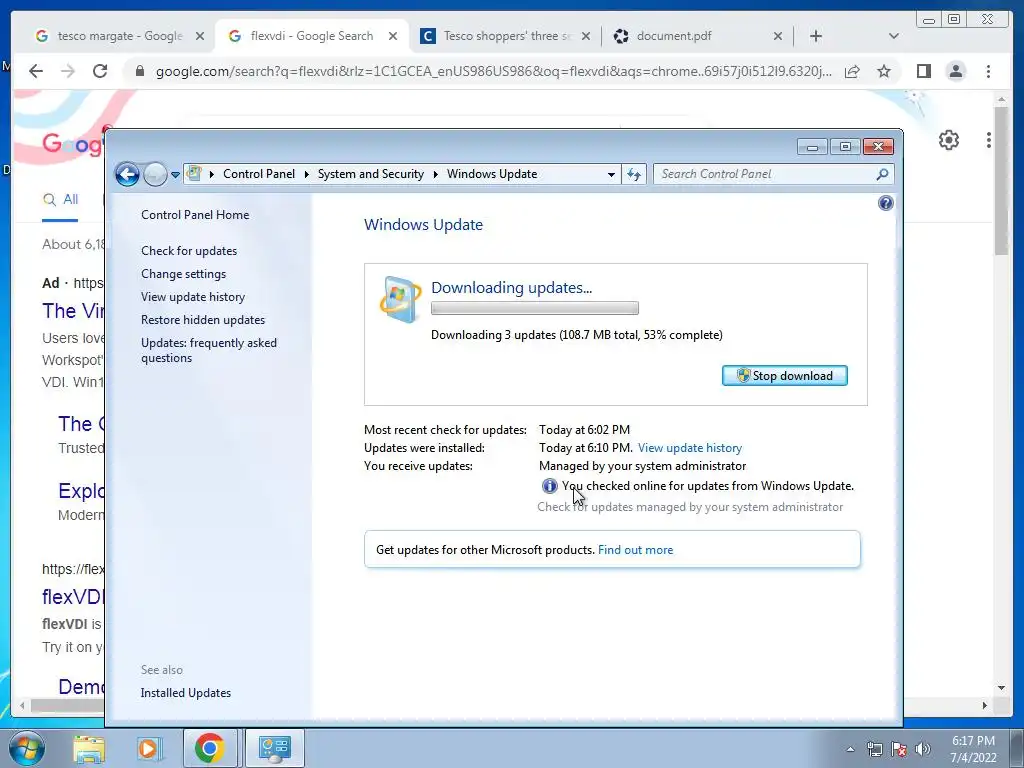Click the Windows Update shield icon

point(400,300)
